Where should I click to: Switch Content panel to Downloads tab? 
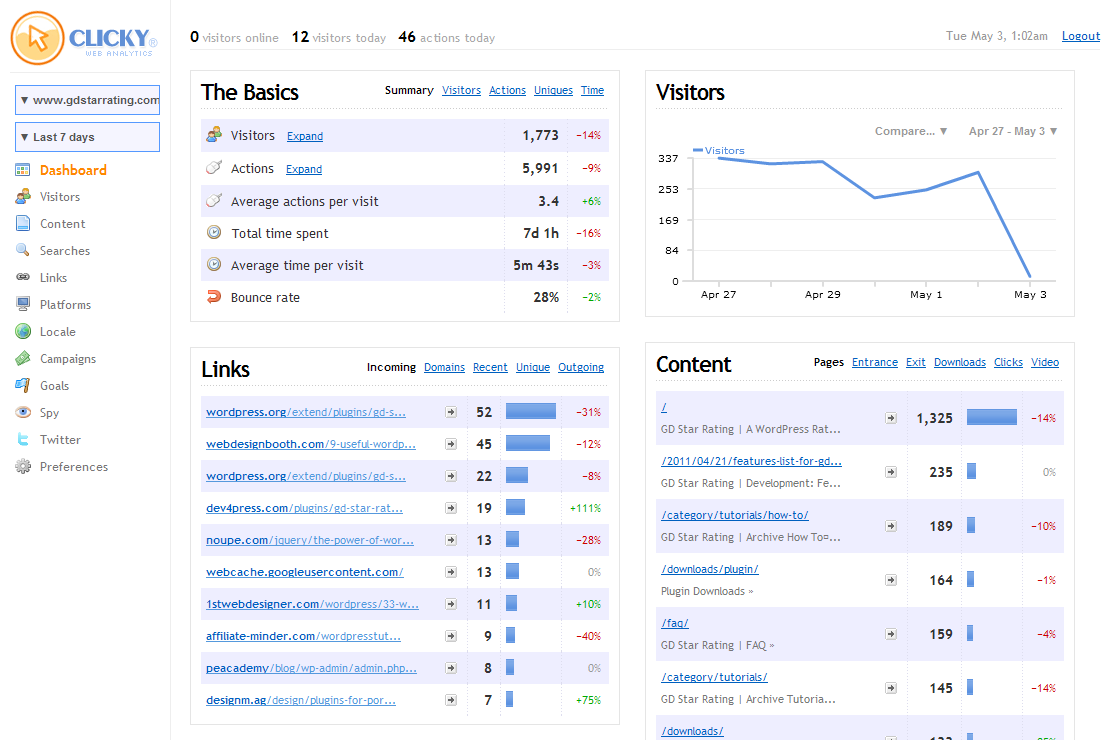pyautogui.click(x=959, y=362)
